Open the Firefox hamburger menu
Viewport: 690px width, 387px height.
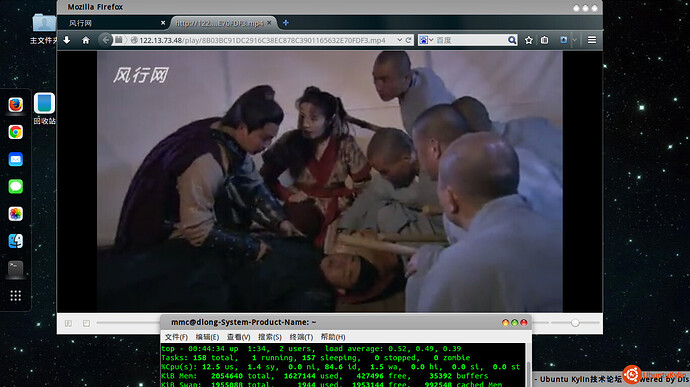click(592, 40)
